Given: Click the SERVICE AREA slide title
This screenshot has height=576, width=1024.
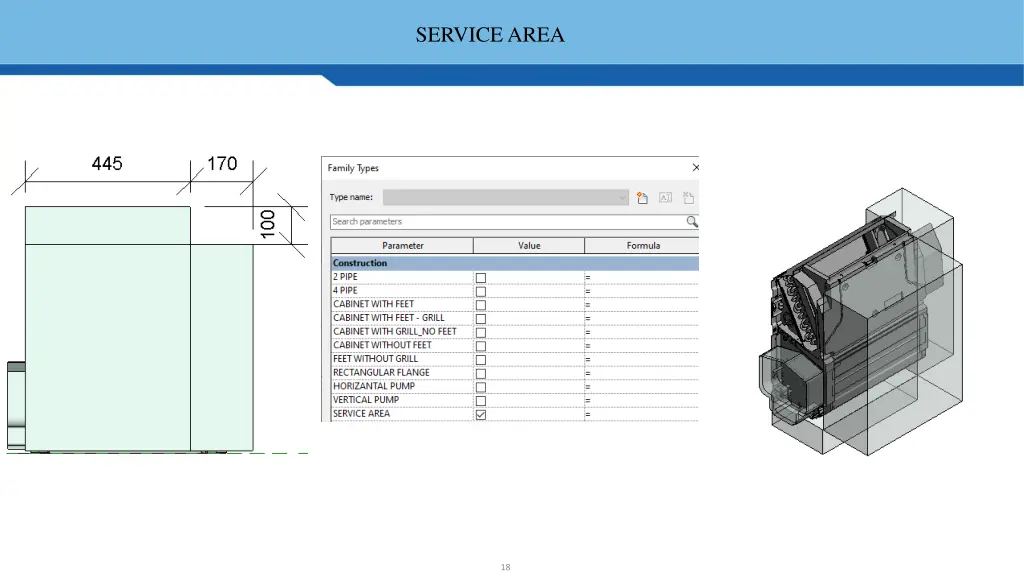Looking at the screenshot, I should pyautogui.click(x=490, y=35).
